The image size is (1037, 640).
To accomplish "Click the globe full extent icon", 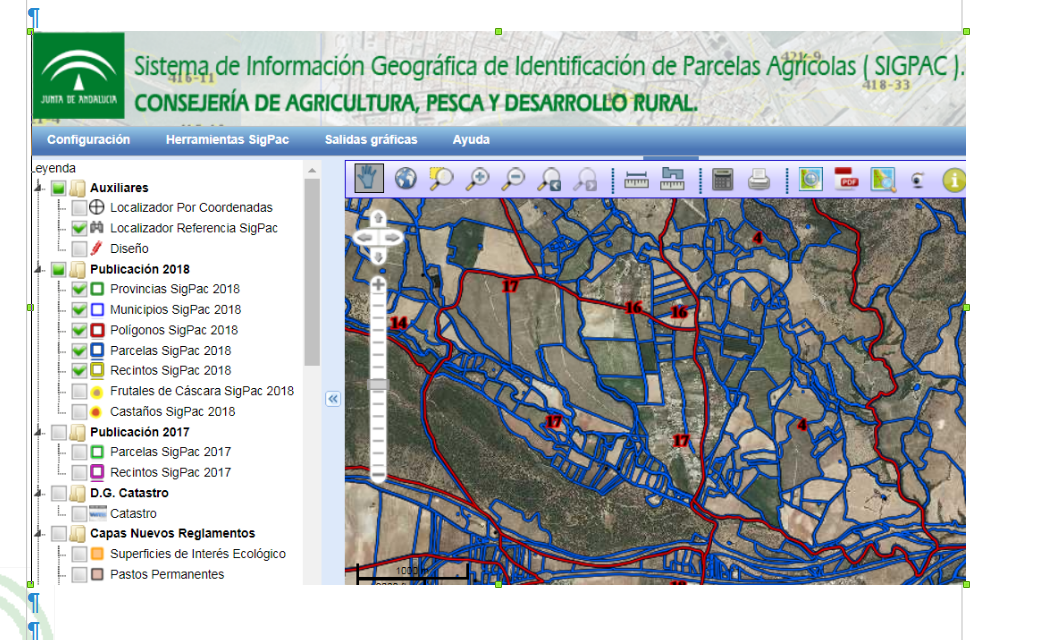I will (x=405, y=179).
